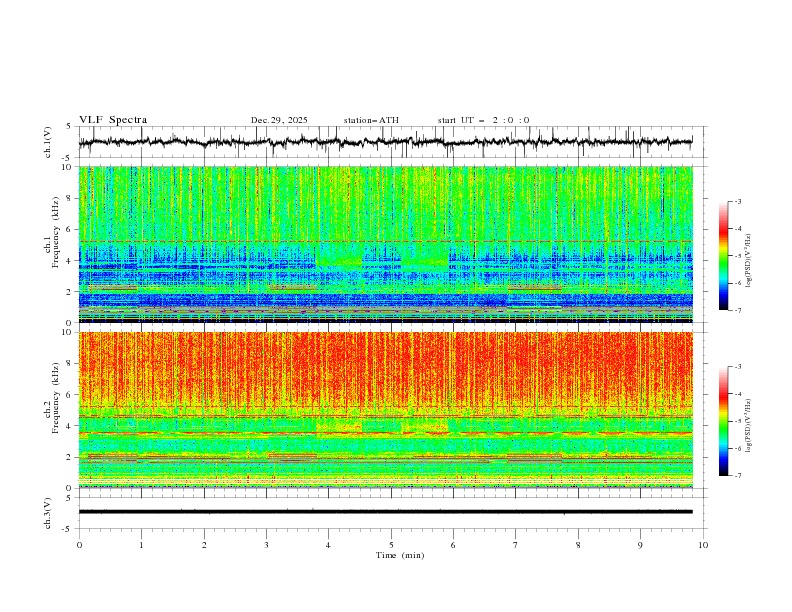This screenshot has height=612, width=792.
Task: Click time-axis tick label "2"
Action: (204, 545)
